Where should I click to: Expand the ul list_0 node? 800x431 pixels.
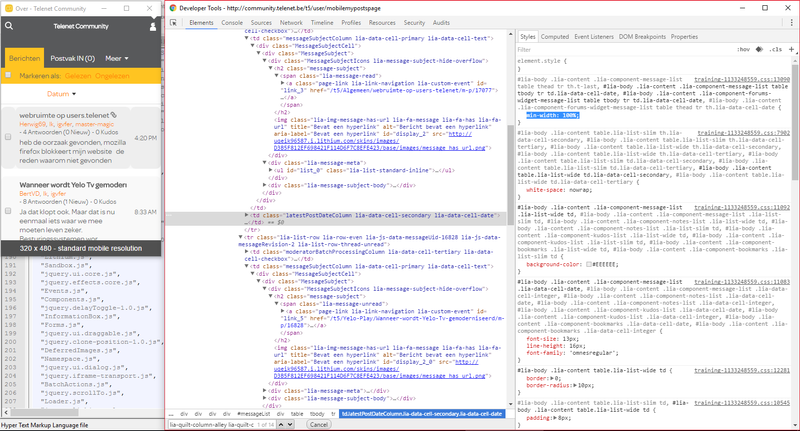[271, 170]
